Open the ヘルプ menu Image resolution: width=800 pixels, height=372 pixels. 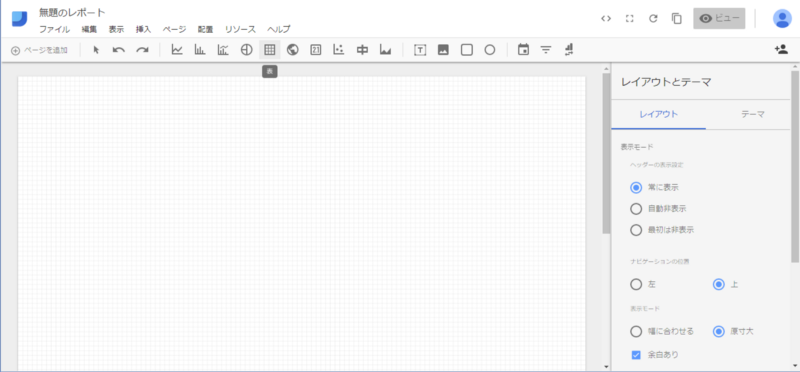[279, 30]
